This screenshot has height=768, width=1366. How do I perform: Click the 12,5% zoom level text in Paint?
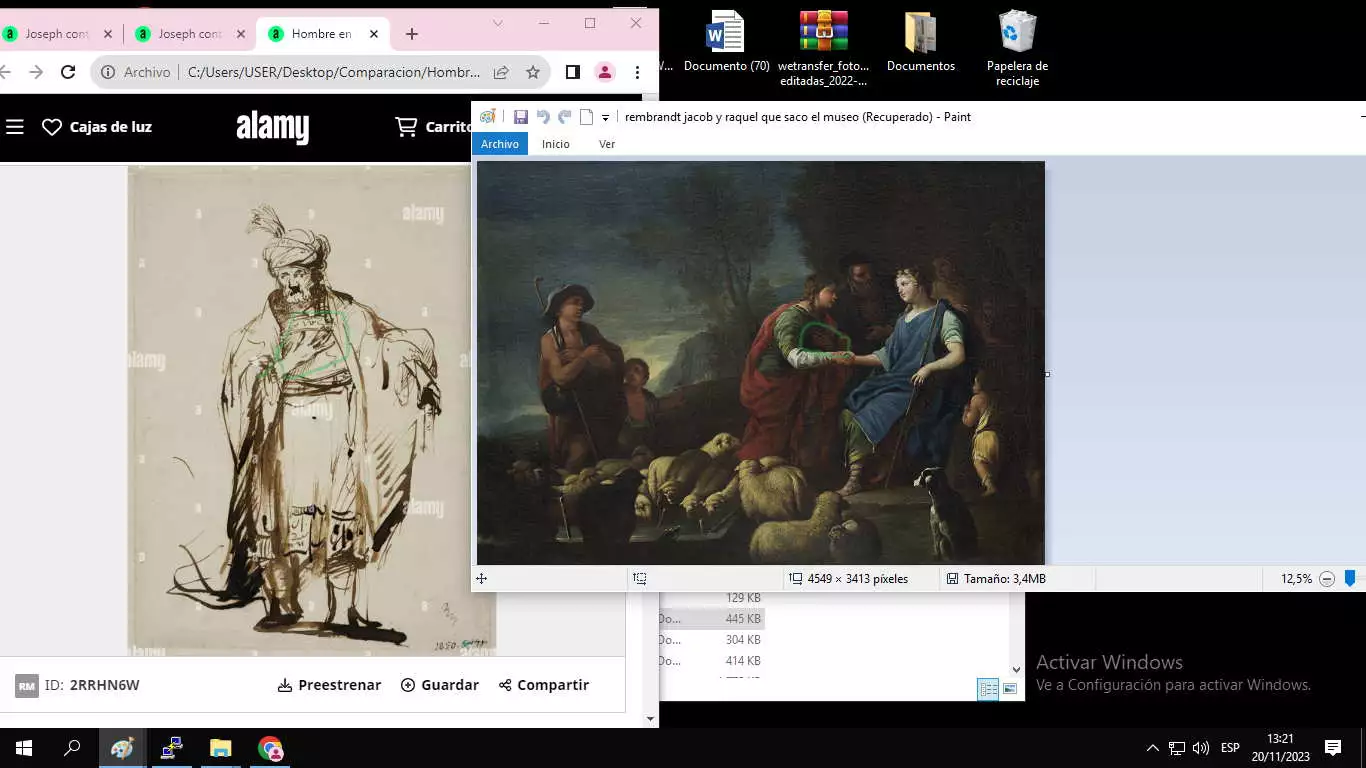coord(1296,579)
